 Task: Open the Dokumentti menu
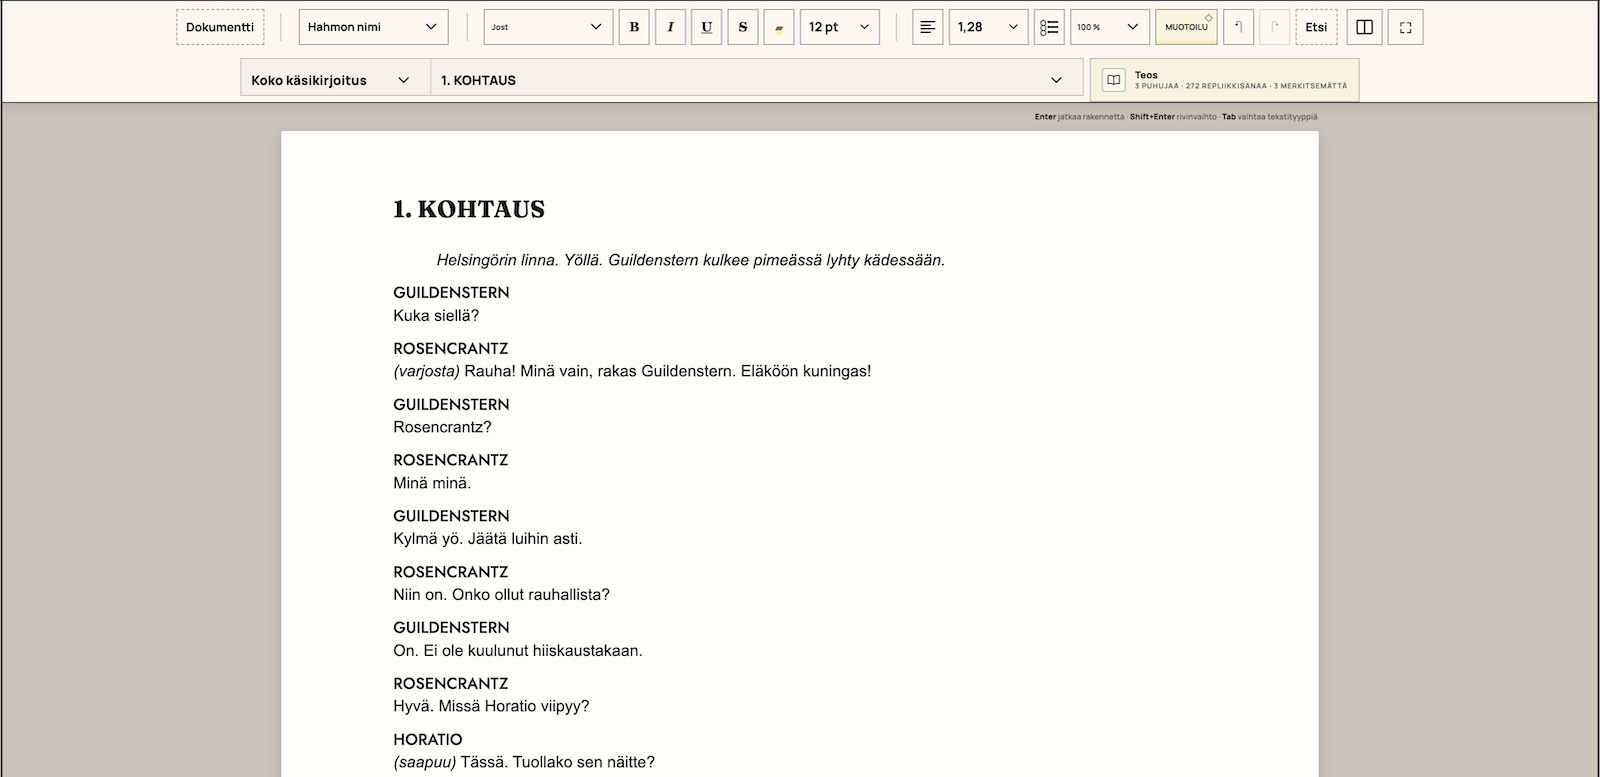coord(220,27)
